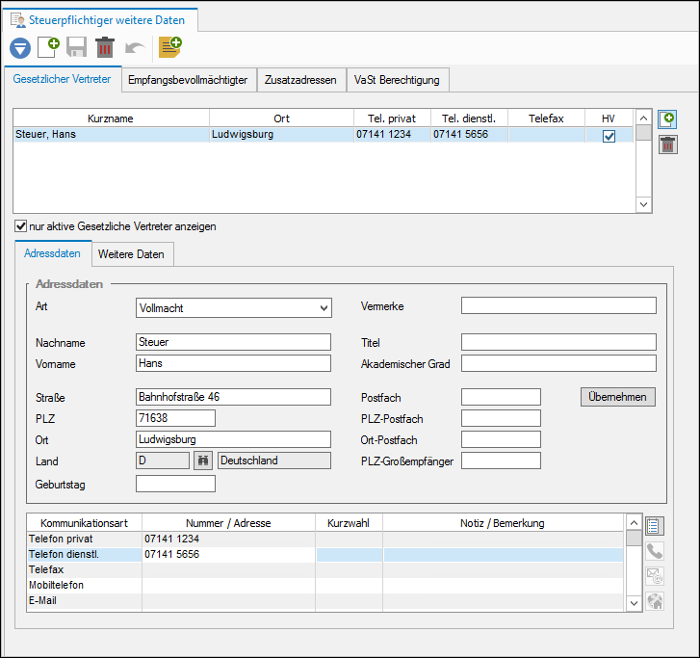
Task: Add a new representative with the green plus icon
Action: (667, 119)
